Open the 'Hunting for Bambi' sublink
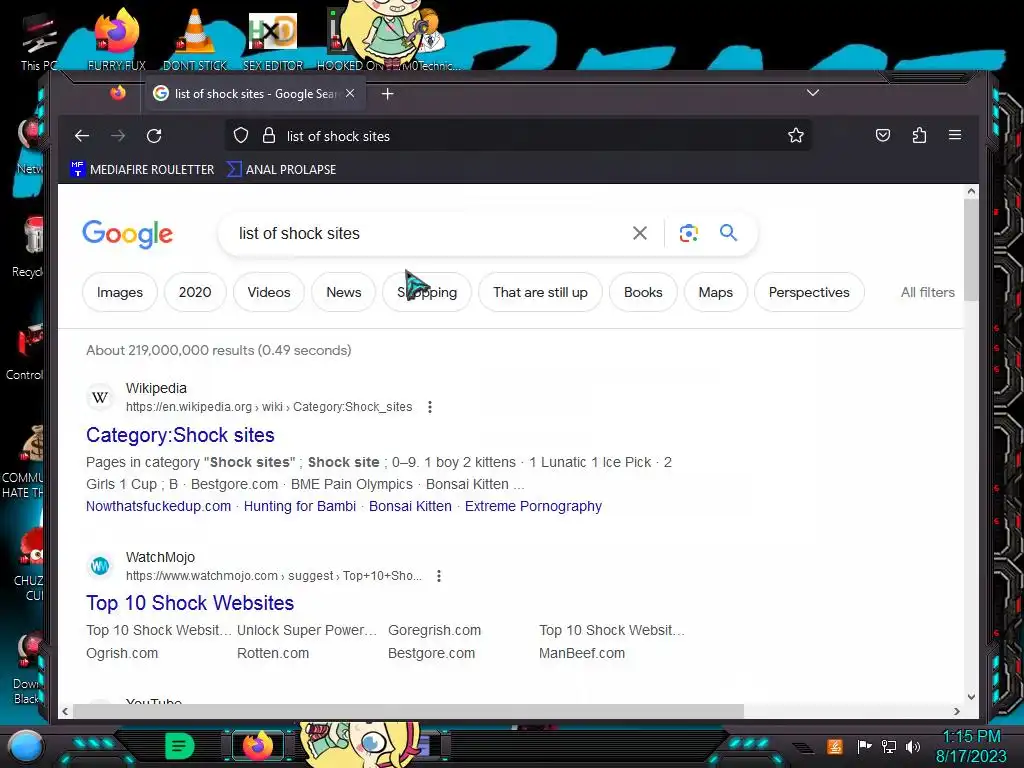Screen dimensions: 1024x768 (x=300, y=506)
